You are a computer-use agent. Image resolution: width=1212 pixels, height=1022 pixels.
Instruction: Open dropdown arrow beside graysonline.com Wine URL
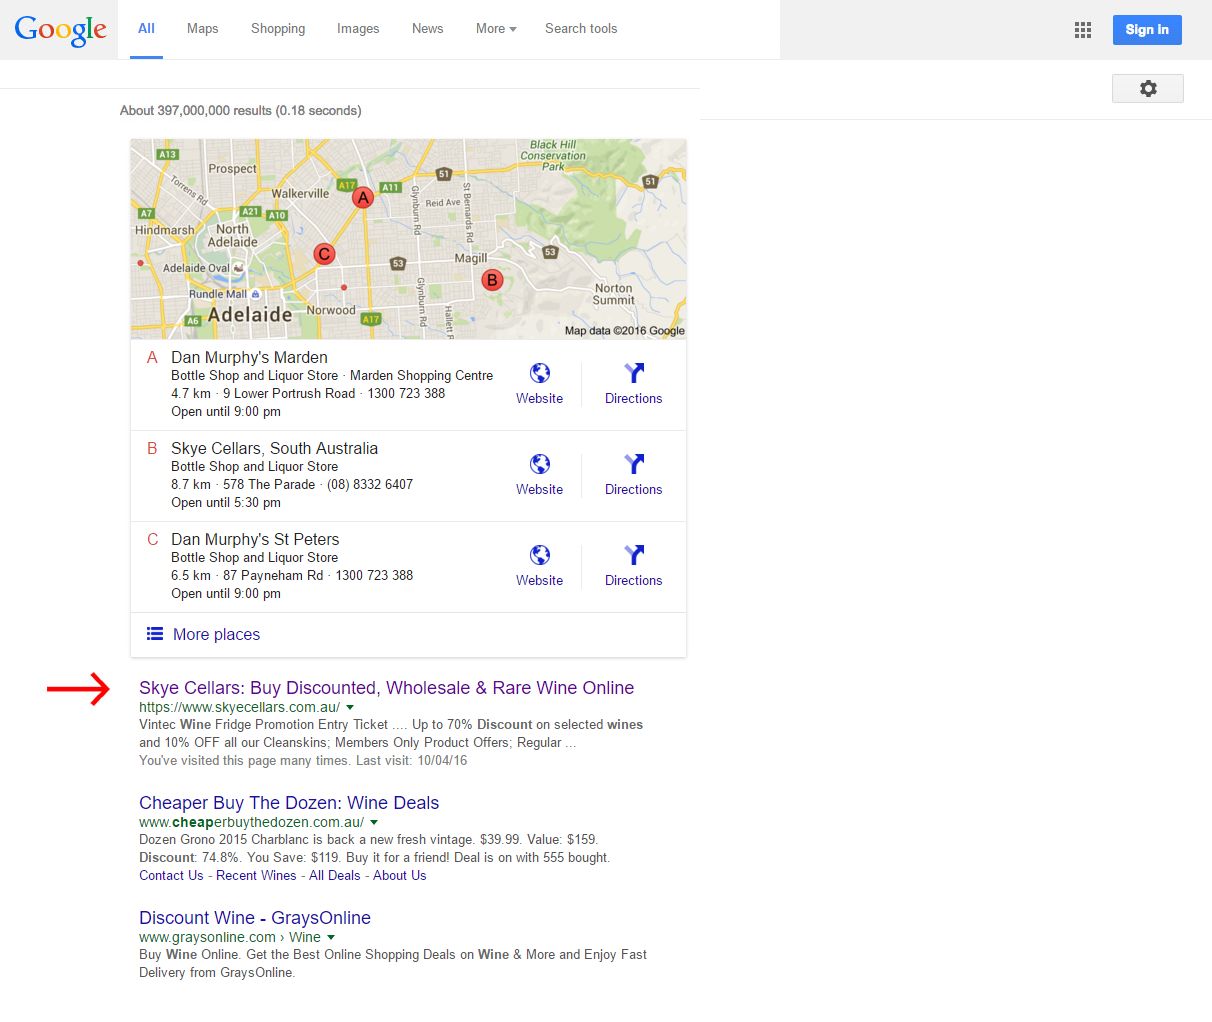331,938
